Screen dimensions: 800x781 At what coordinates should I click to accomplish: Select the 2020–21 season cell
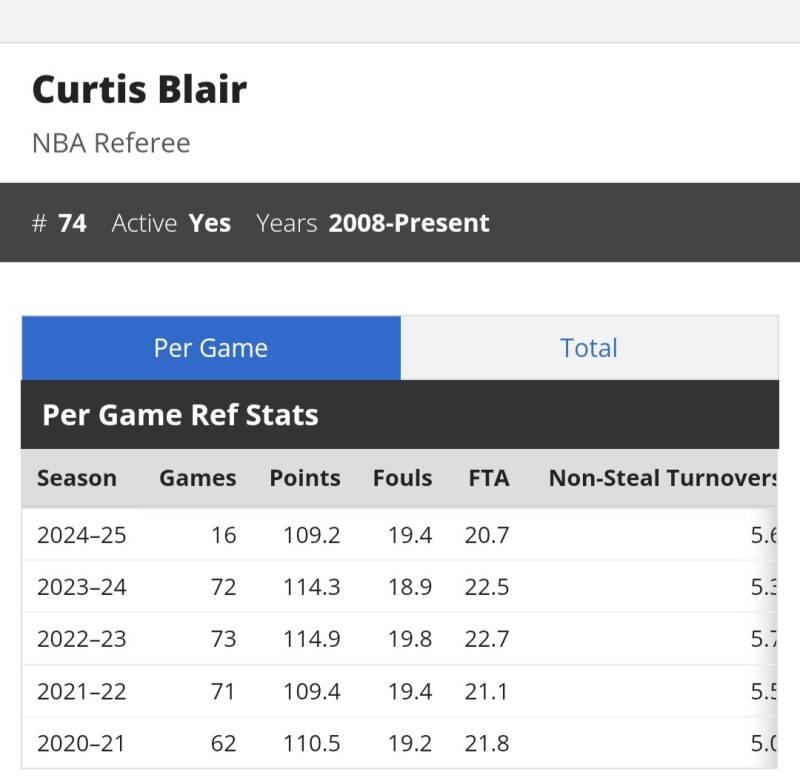[x=82, y=743]
